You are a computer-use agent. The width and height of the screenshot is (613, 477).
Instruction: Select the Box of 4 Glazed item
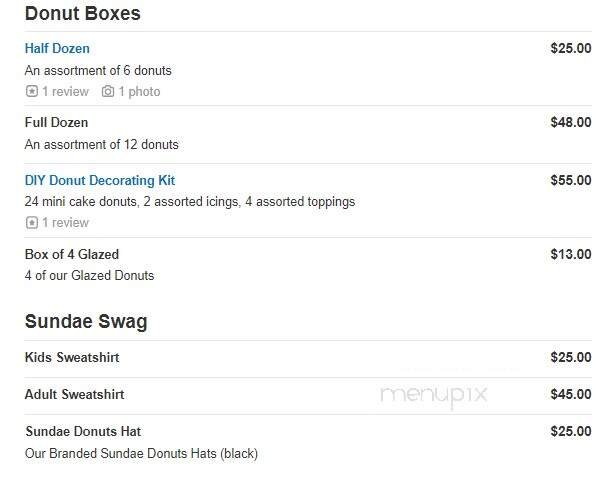[x=72, y=255]
